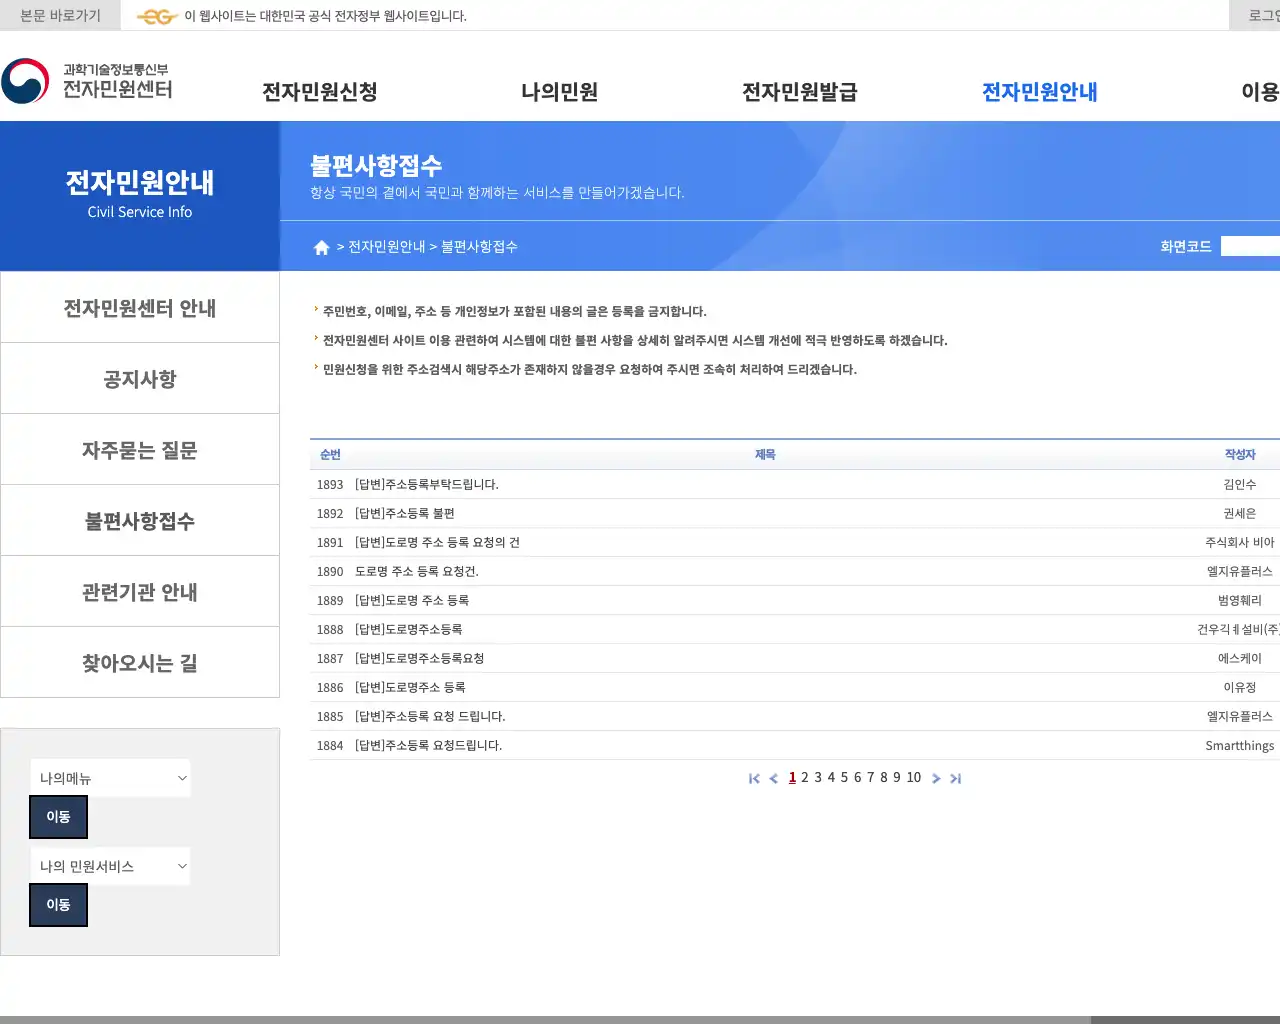The width and height of the screenshot is (1280, 1024).
Task: Open 나의민원 top menu
Action: tap(560, 92)
